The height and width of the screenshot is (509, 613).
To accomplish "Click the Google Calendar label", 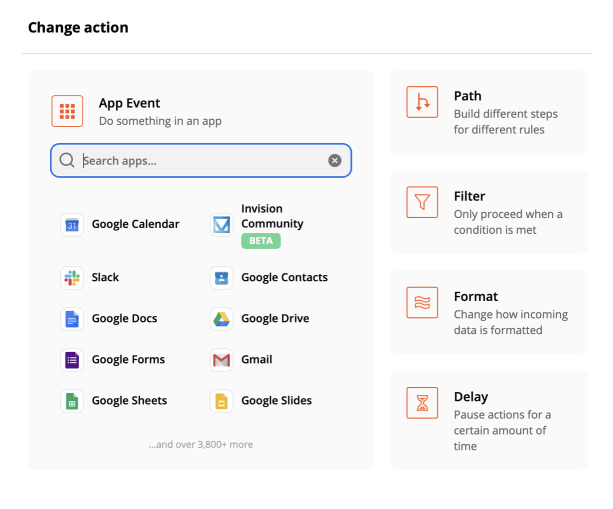I will click(136, 224).
